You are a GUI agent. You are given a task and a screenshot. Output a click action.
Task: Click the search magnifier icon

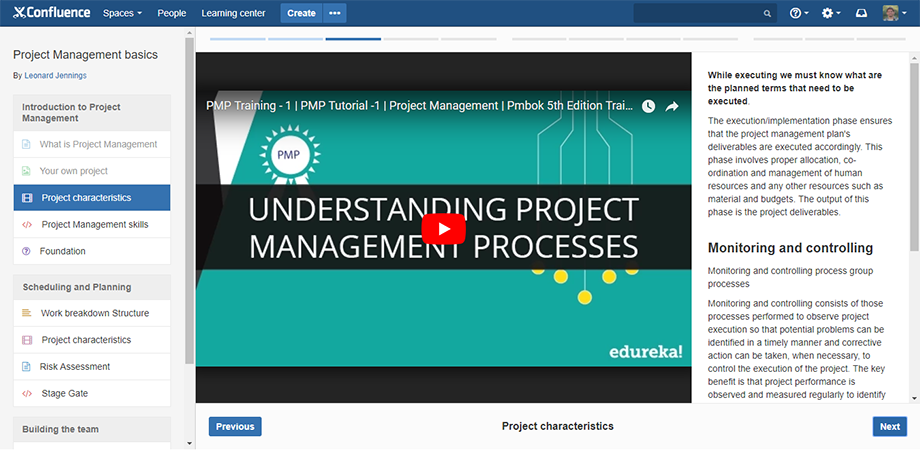tap(767, 13)
